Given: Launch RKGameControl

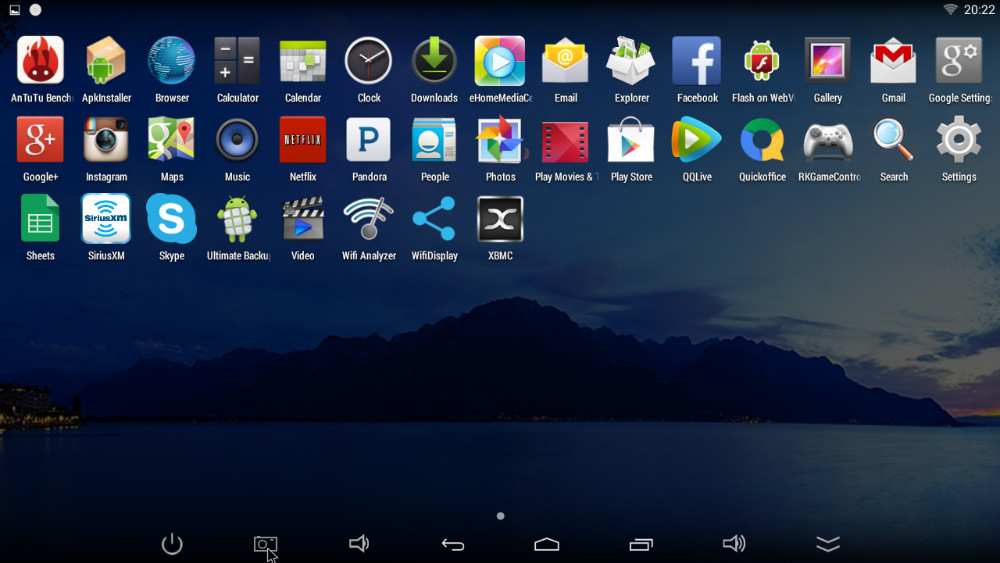Looking at the screenshot, I should pyautogui.click(x=828, y=141).
